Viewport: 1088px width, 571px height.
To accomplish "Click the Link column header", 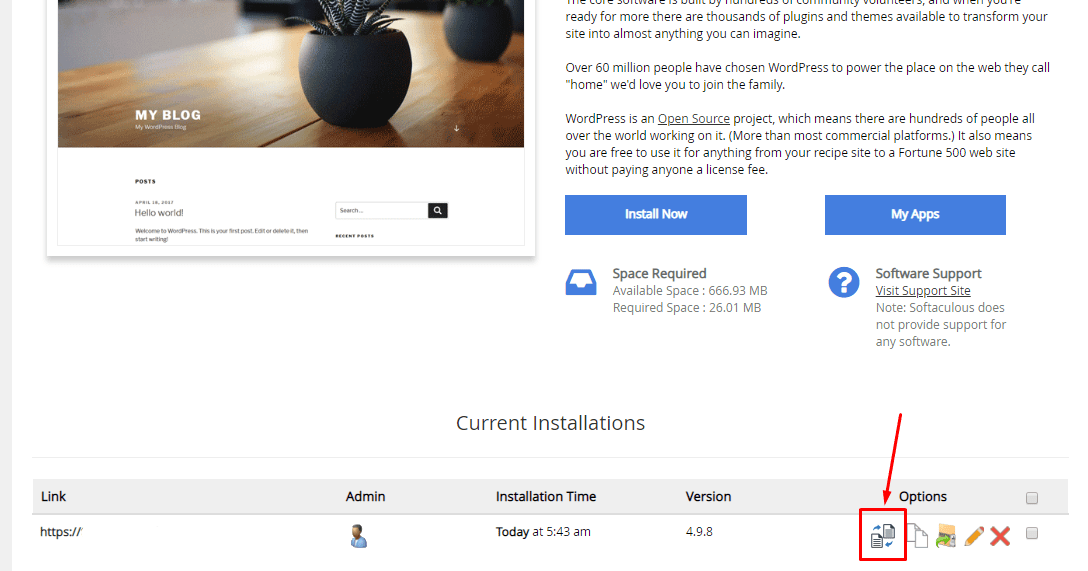I will pyautogui.click(x=53, y=496).
